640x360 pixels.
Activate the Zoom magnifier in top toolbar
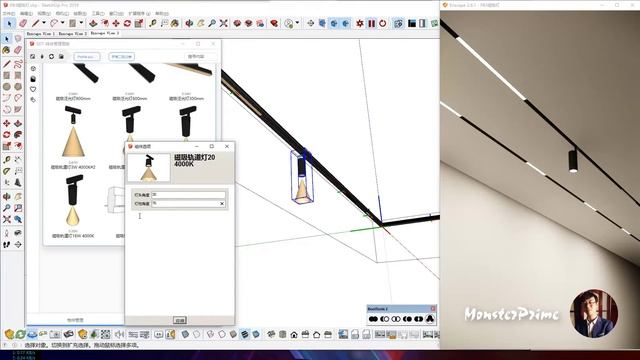(x=212, y=24)
